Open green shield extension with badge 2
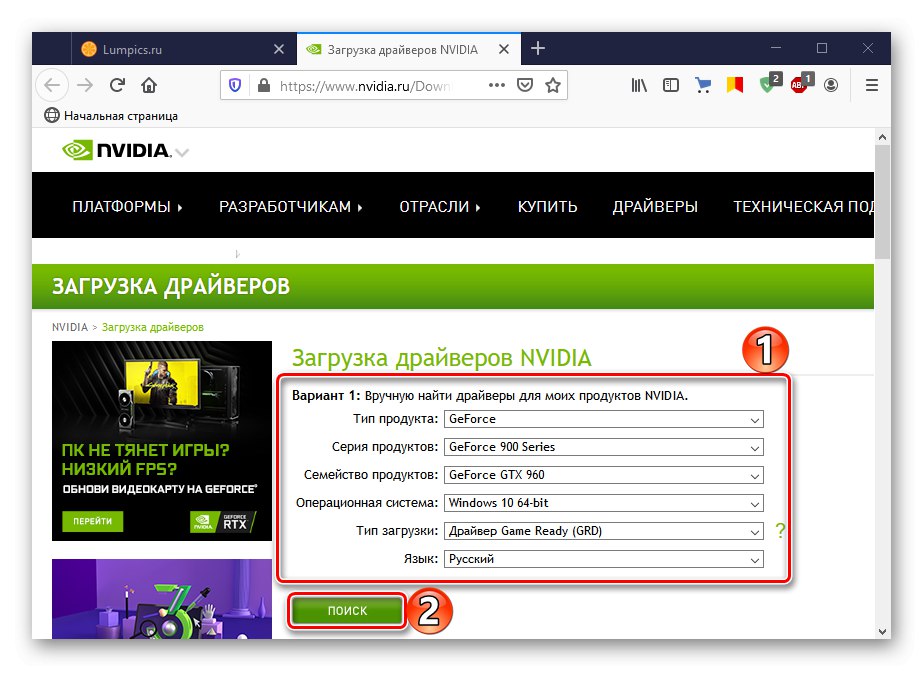 pos(769,83)
